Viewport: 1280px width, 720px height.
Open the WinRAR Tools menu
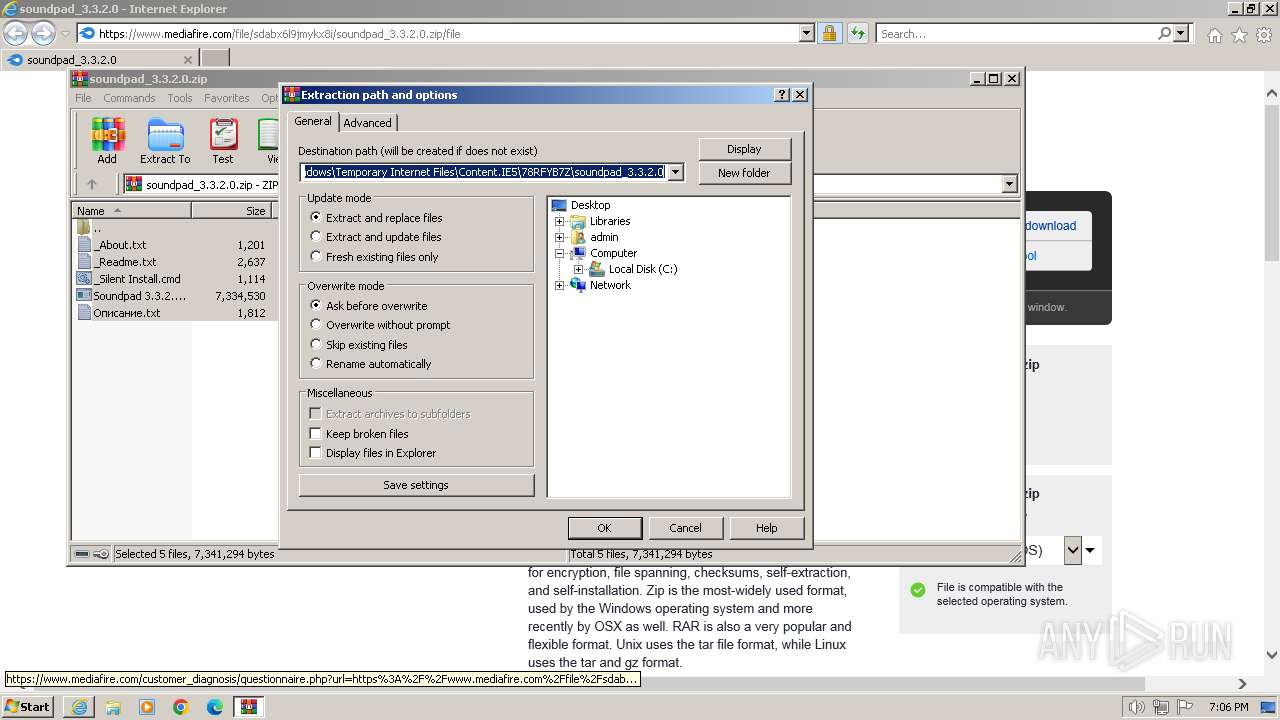coord(180,98)
